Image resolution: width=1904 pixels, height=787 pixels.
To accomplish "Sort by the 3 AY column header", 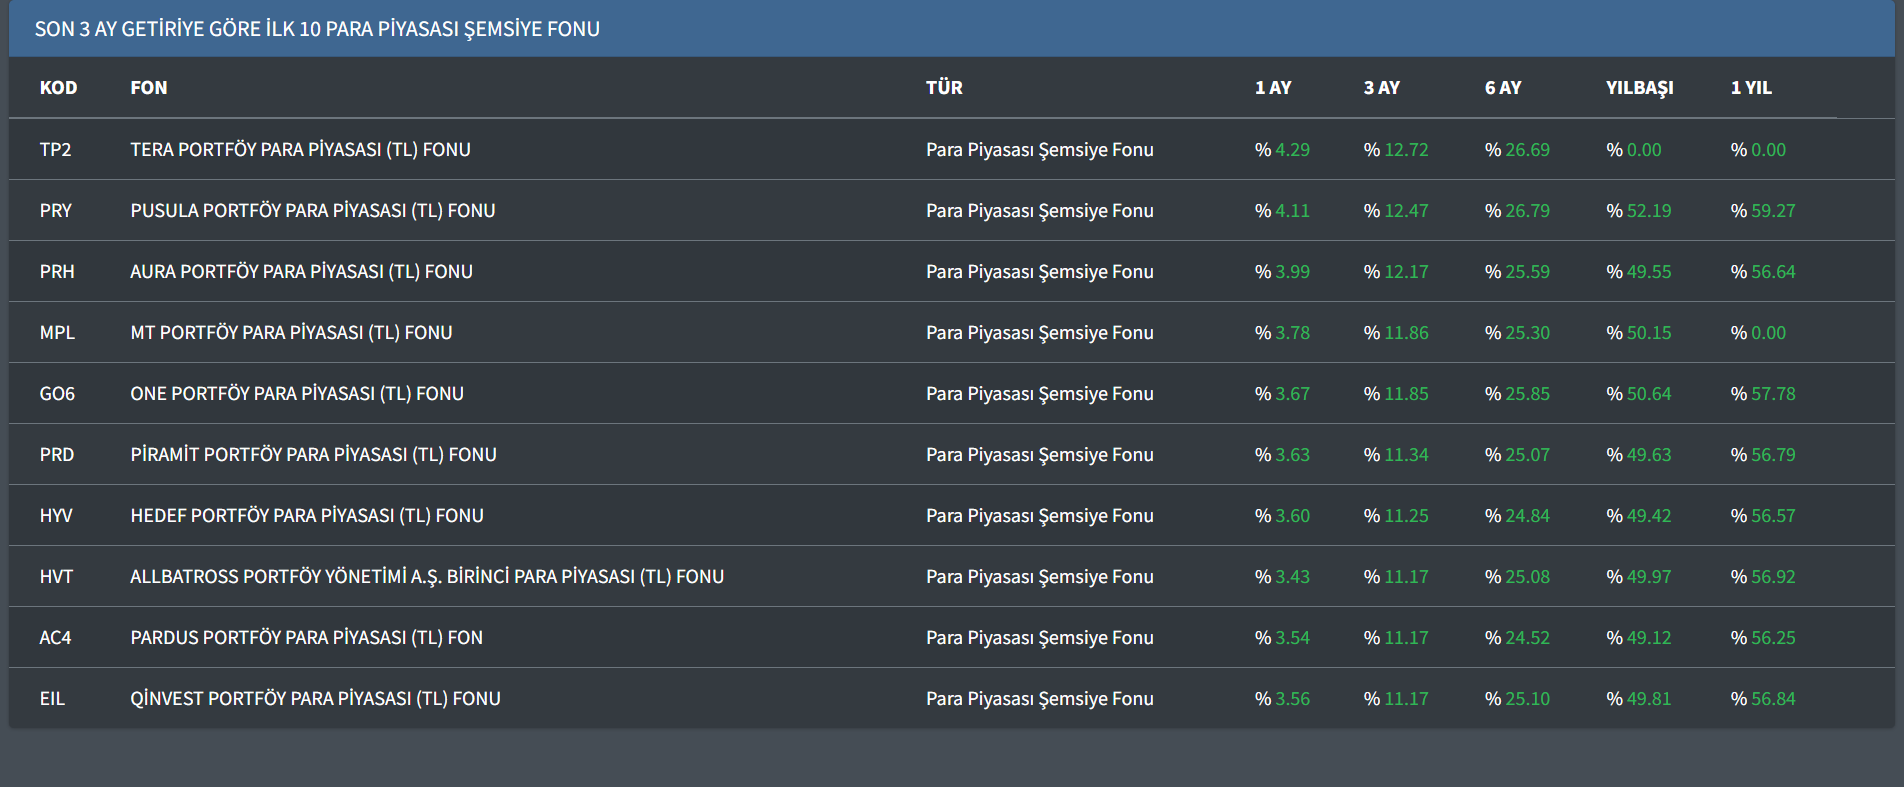I will [1381, 88].
